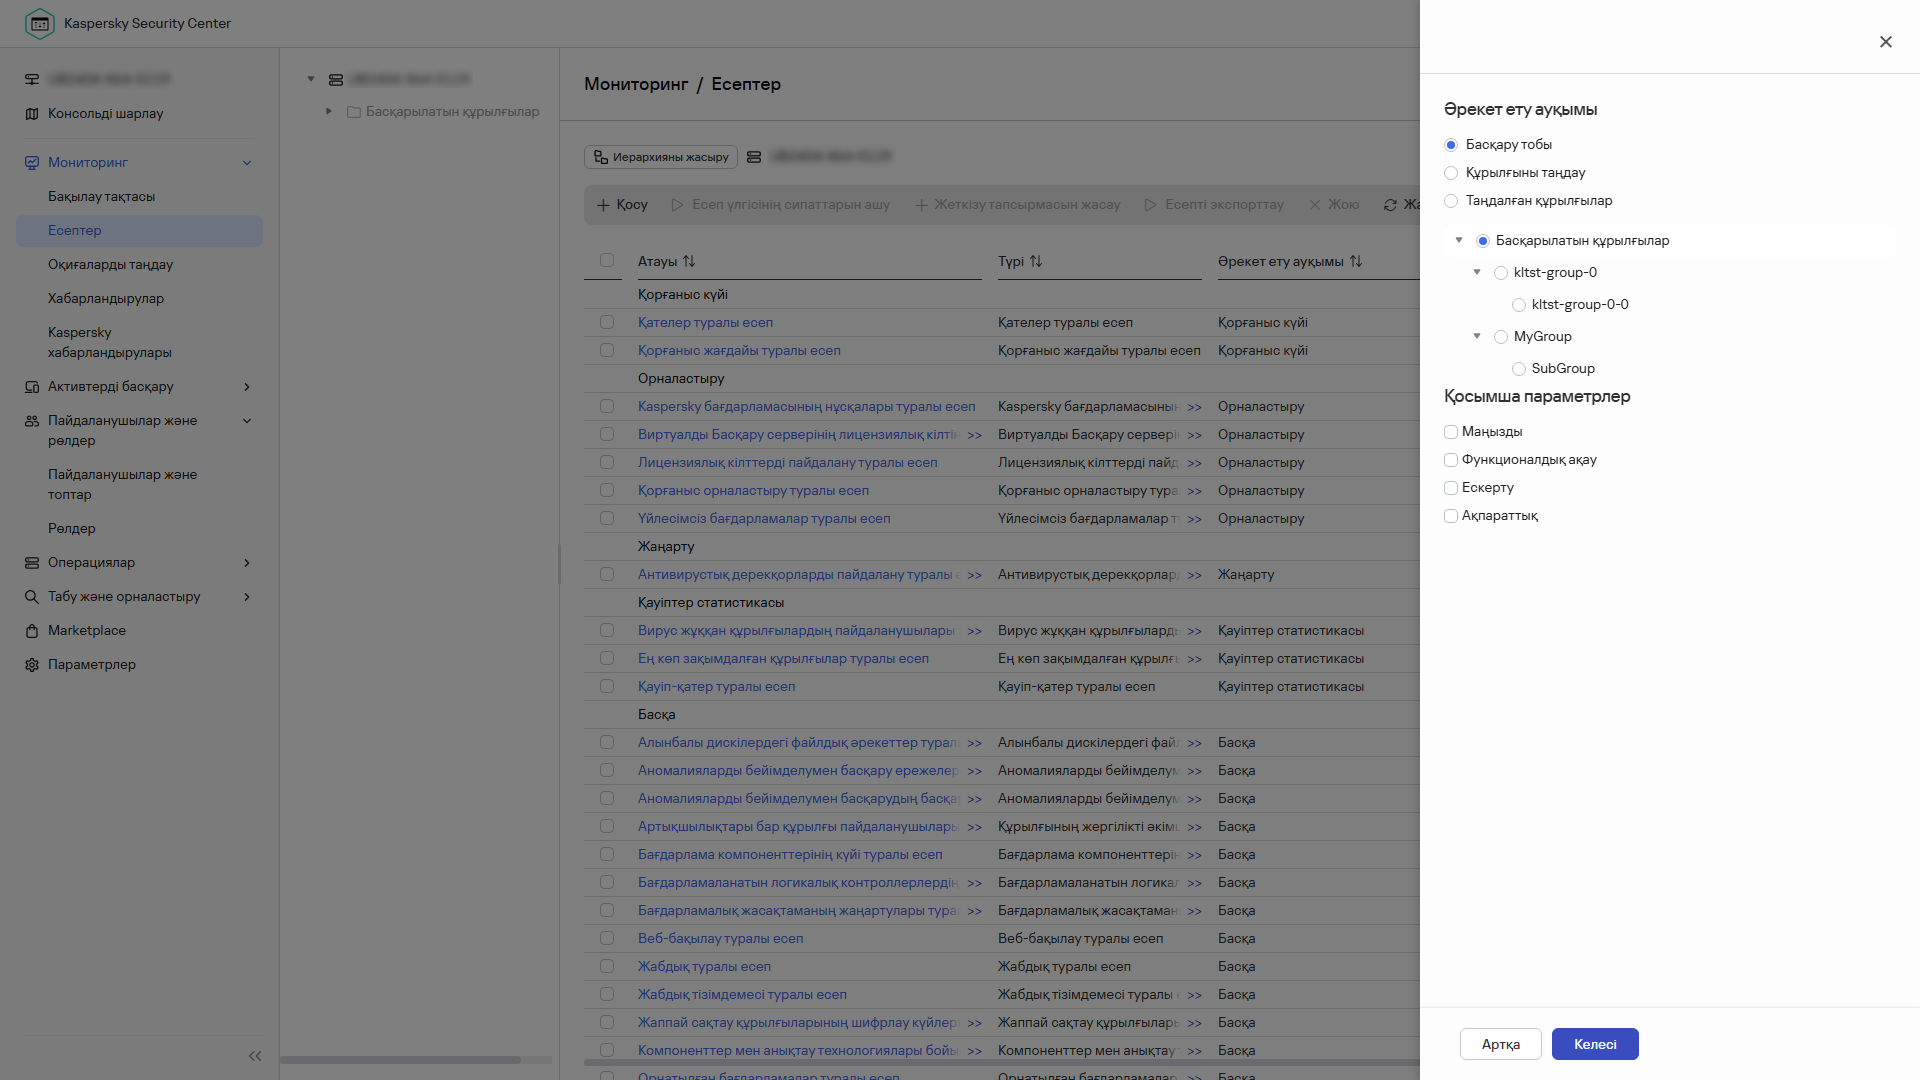Expand the Активтерді басқару sidebar section
The image size is (1920, 1080).
click(x=247, y=387)
